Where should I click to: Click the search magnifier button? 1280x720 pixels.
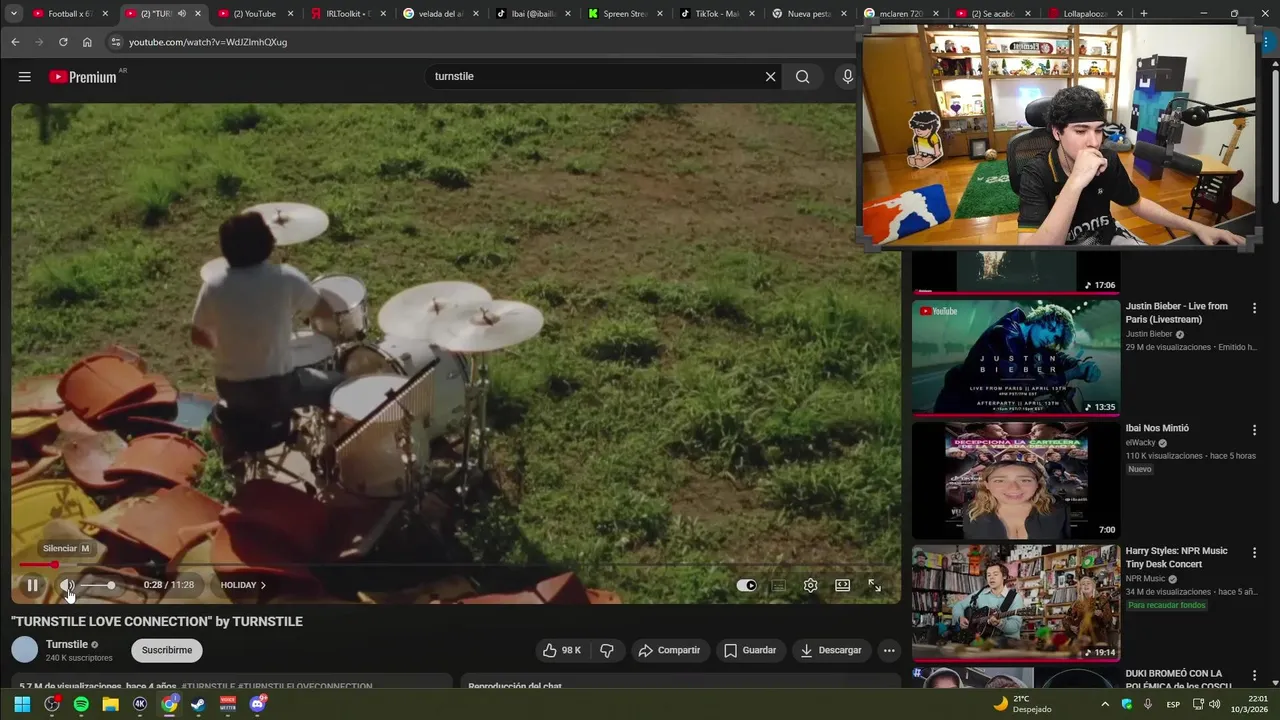coord(803,77)
